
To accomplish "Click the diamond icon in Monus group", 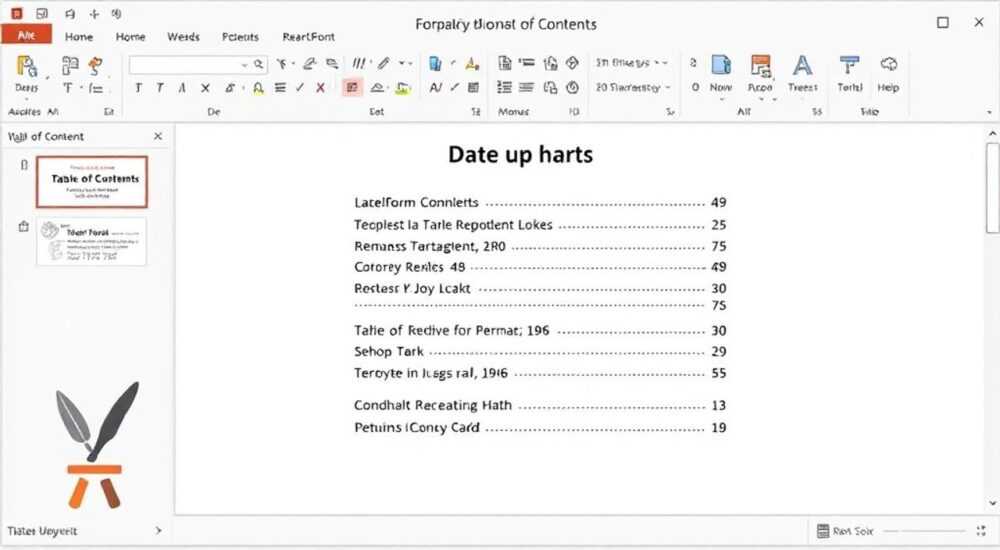I will coord(572,63).
